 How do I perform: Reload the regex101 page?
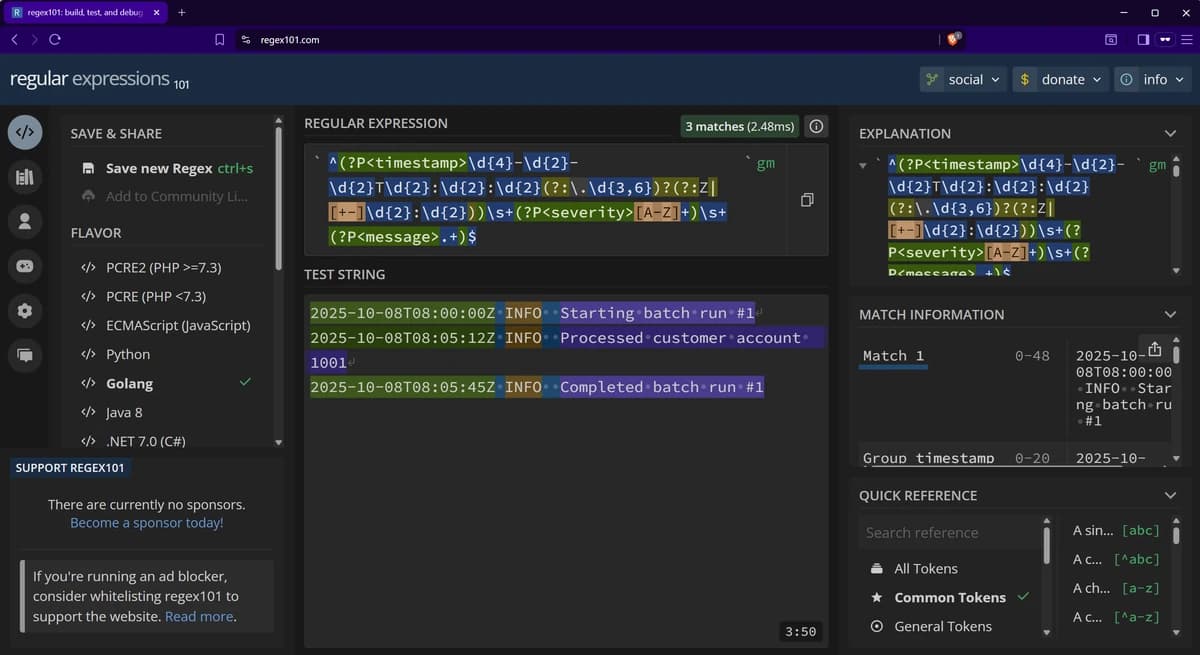pyautogui.click(x=55, y=39)
